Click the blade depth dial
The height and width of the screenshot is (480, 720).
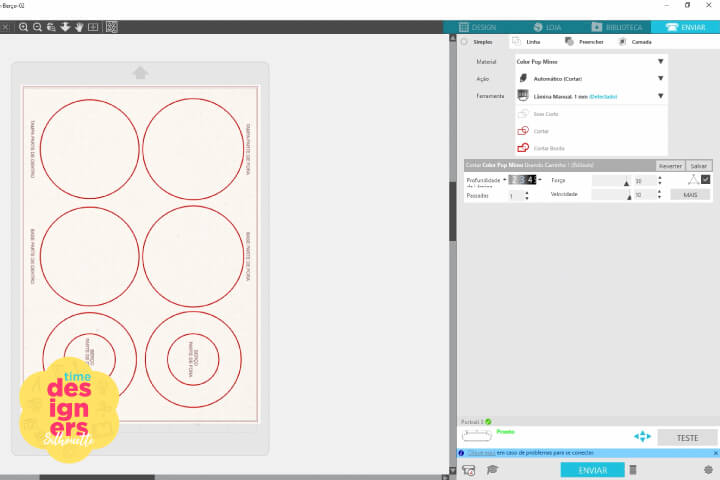(x=523, y=180)
